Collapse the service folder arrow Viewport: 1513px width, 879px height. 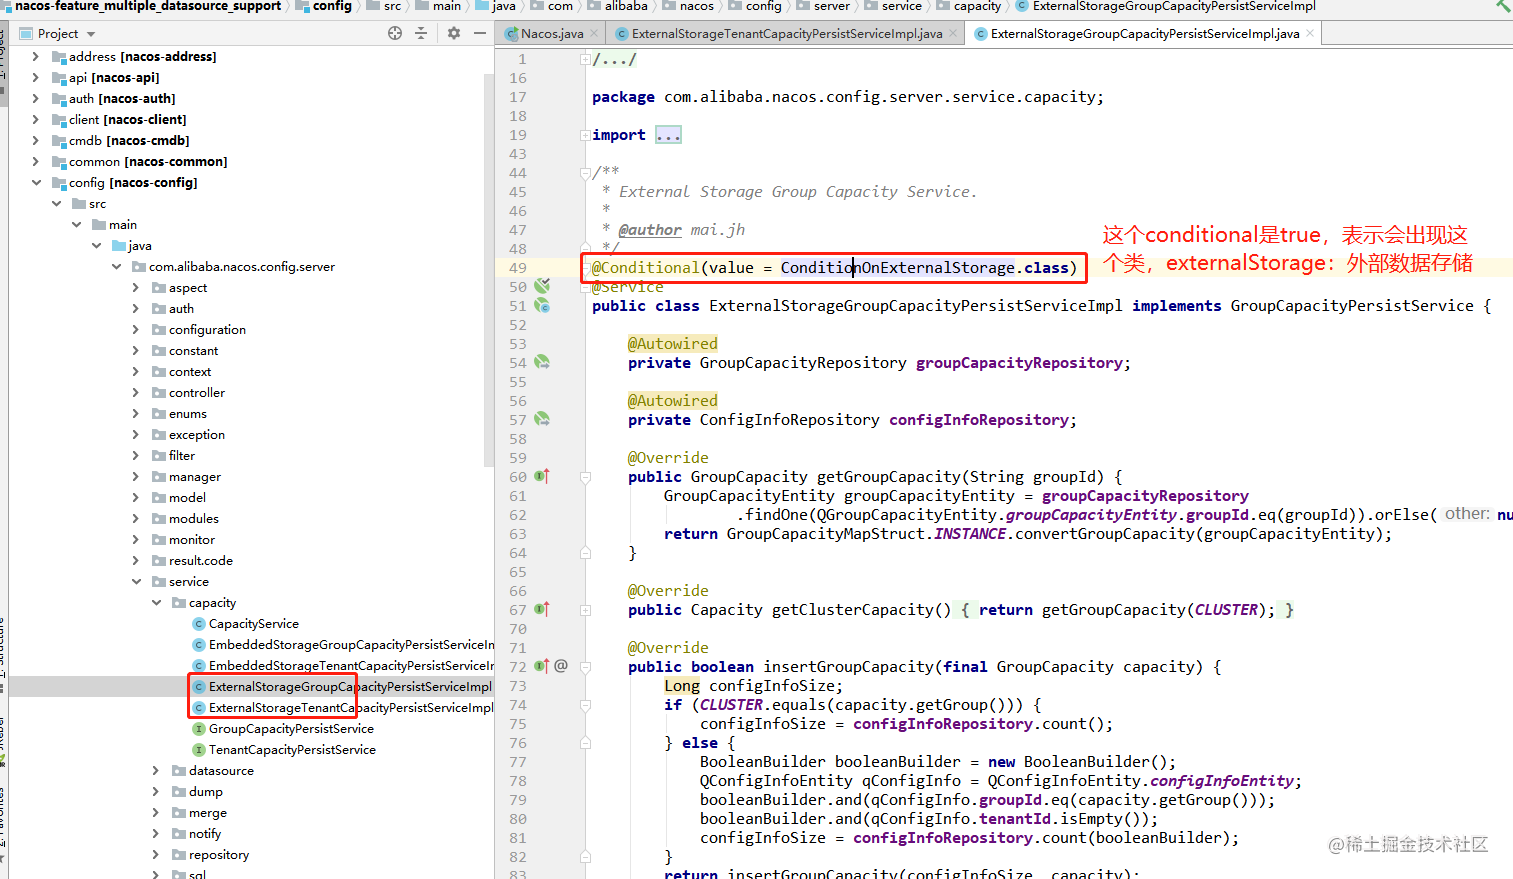coord(136,581)
